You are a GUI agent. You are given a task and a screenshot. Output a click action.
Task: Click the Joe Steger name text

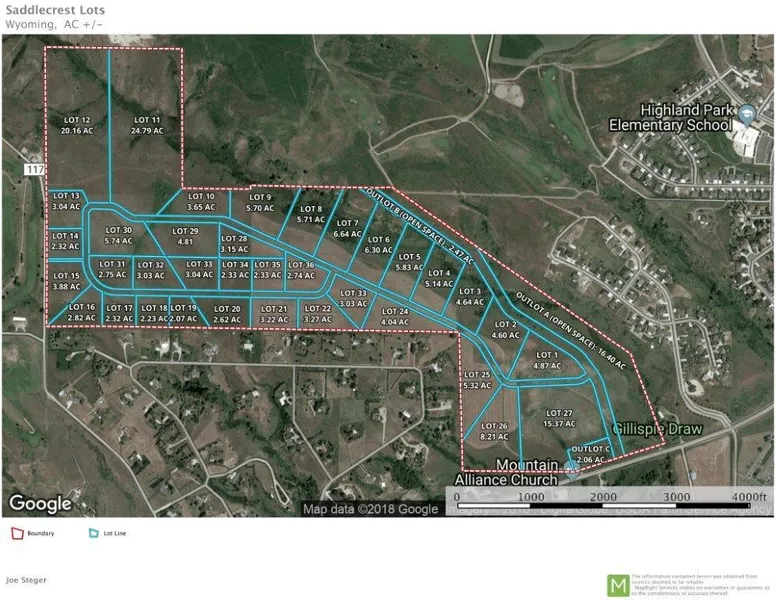click(x=26, y=580)
